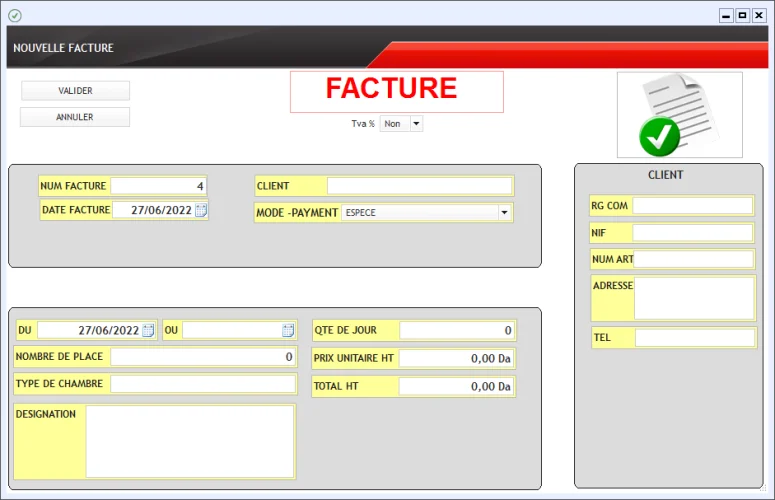Click inside the ADRESSE text area
Viewport: 775px width, 500px height.
click(694, 298)
